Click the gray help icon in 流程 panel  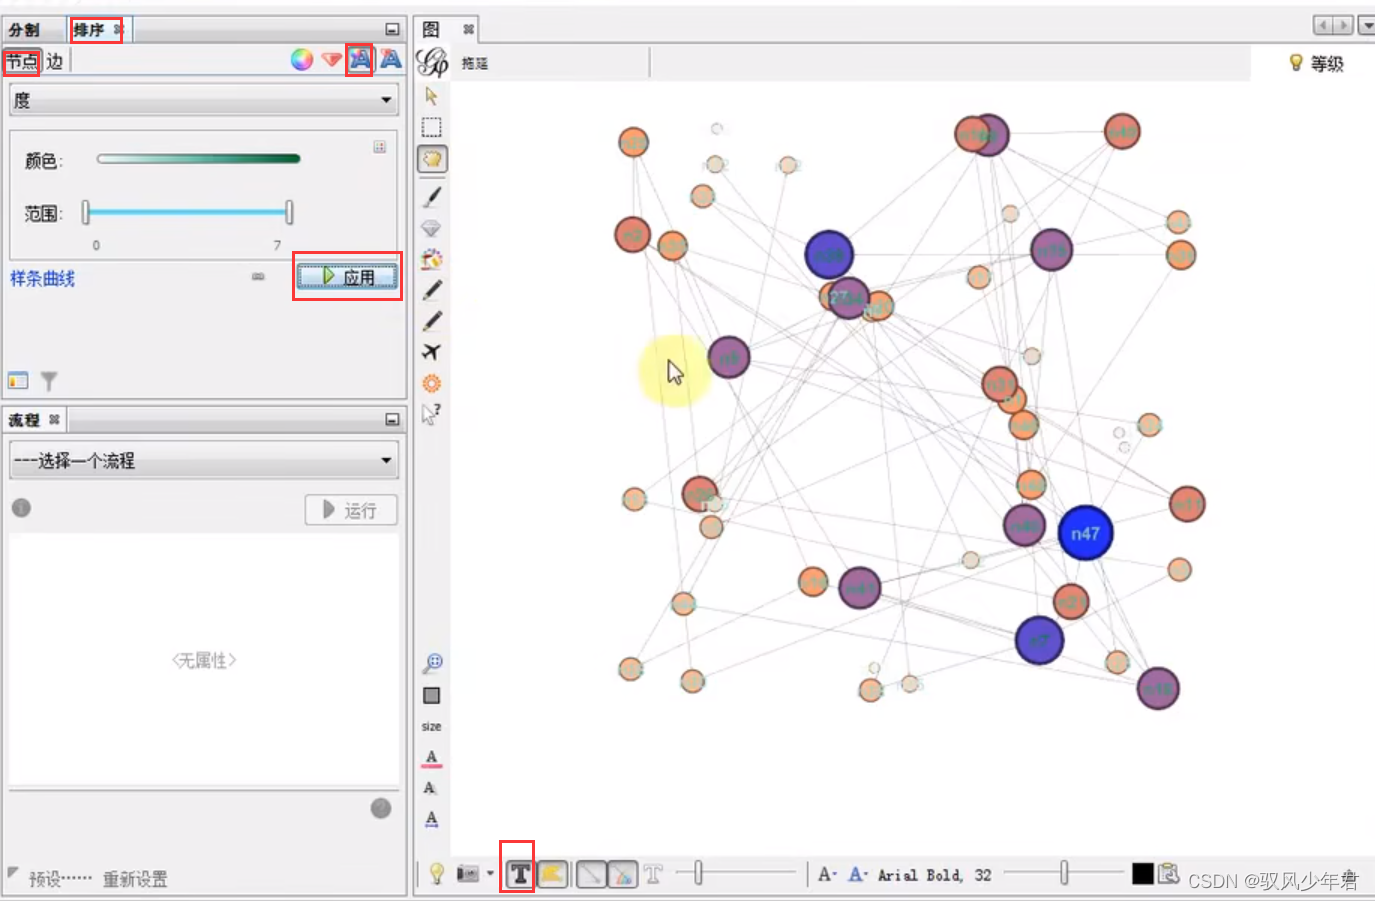click(381, 808)
